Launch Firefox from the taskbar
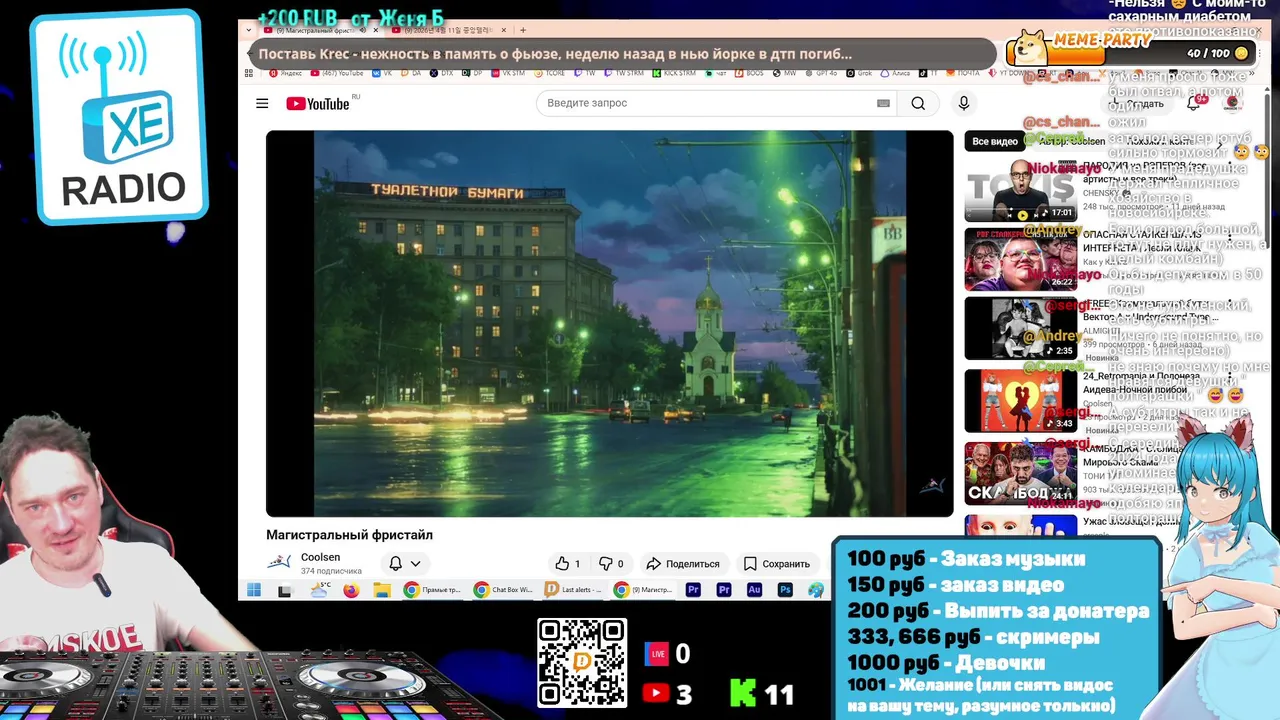The image size is (1280, 720). tap(351, 590)
